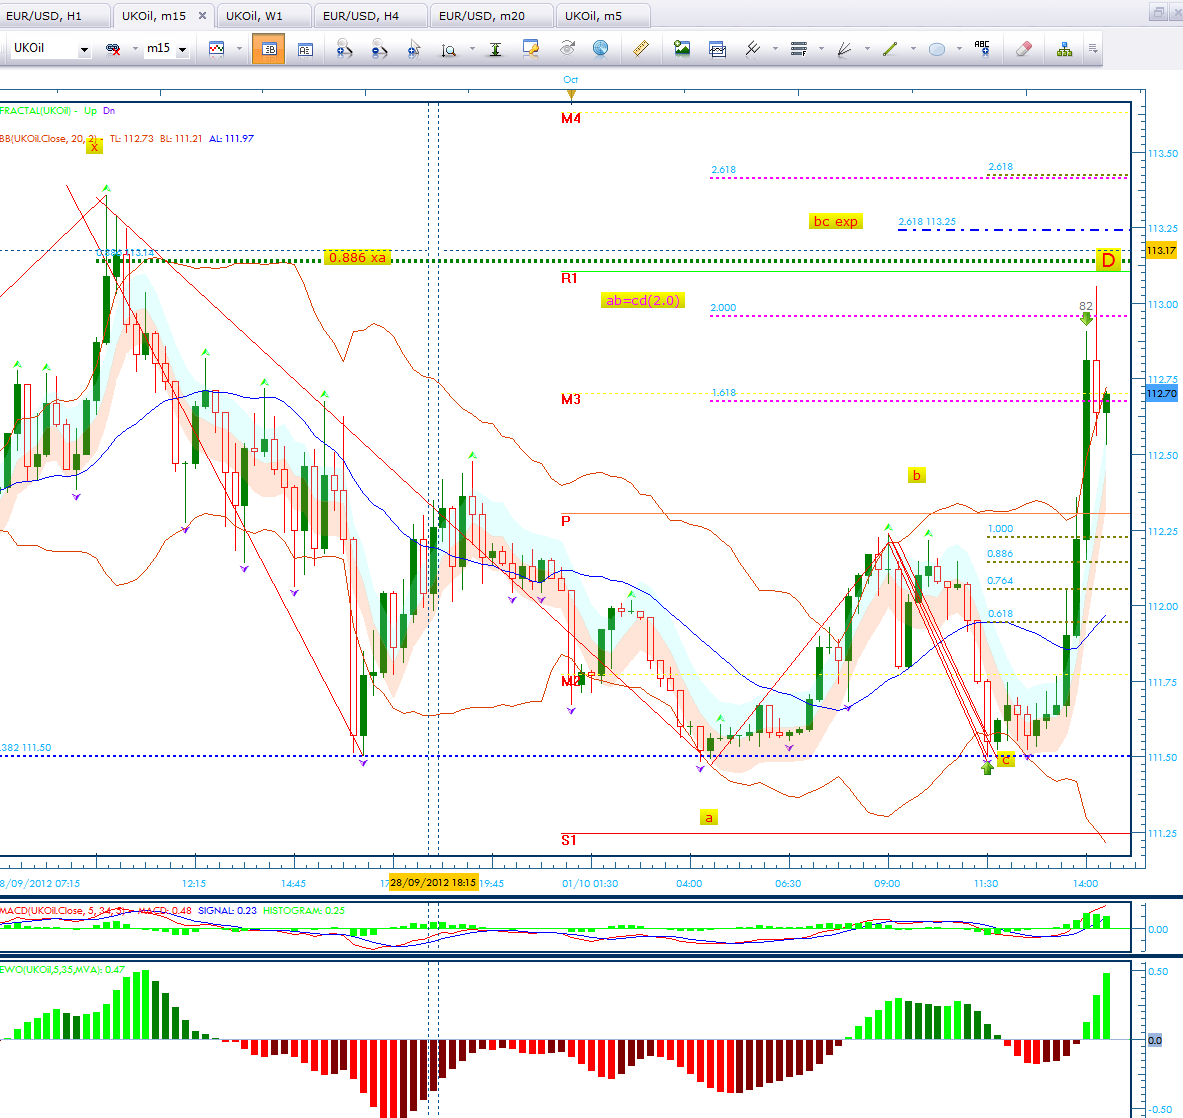Viewport: 1183px width, 1118px height.
Task: Click the R1 pivot label
Action: tap(570, 278)
